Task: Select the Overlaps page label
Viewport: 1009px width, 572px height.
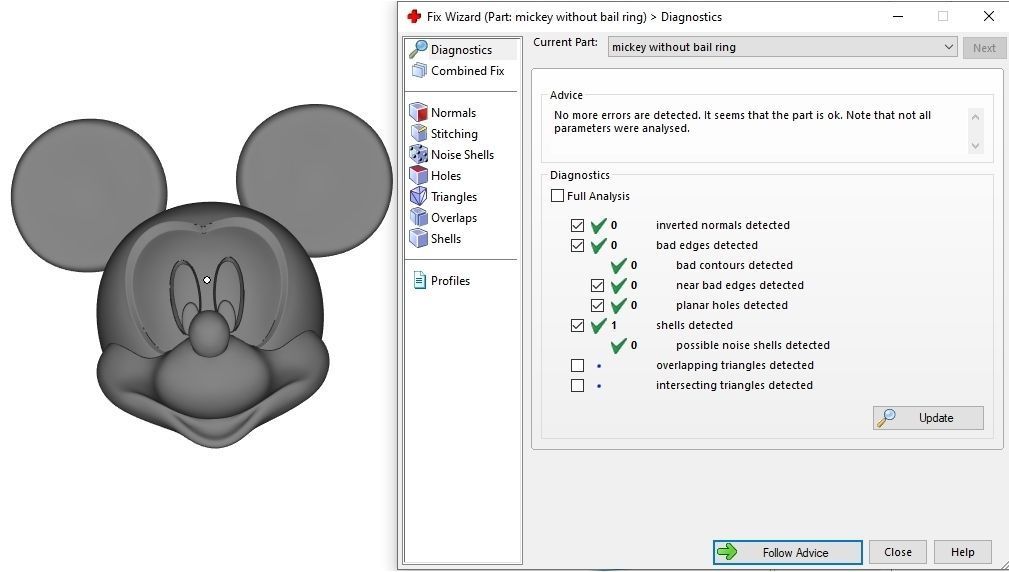Action: click(454, 217)
